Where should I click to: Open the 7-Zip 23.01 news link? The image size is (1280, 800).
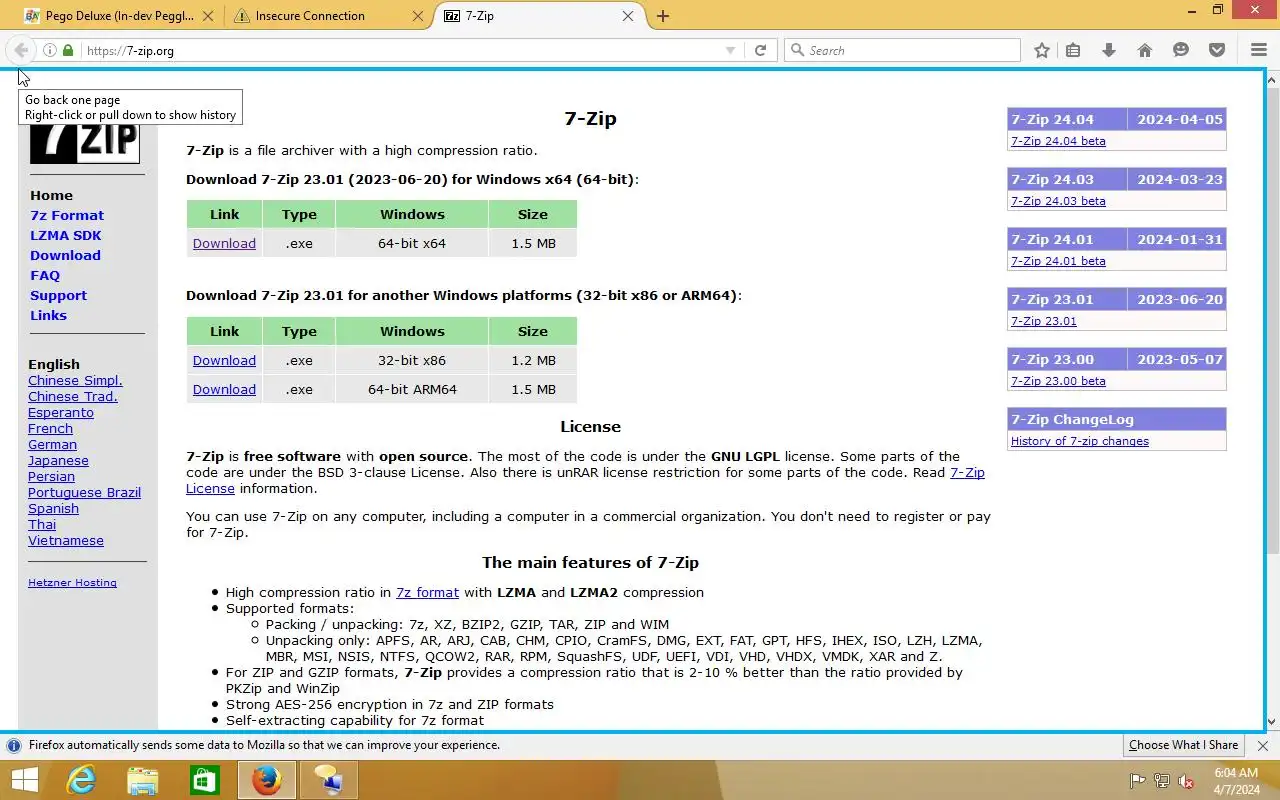point(1044,321)
